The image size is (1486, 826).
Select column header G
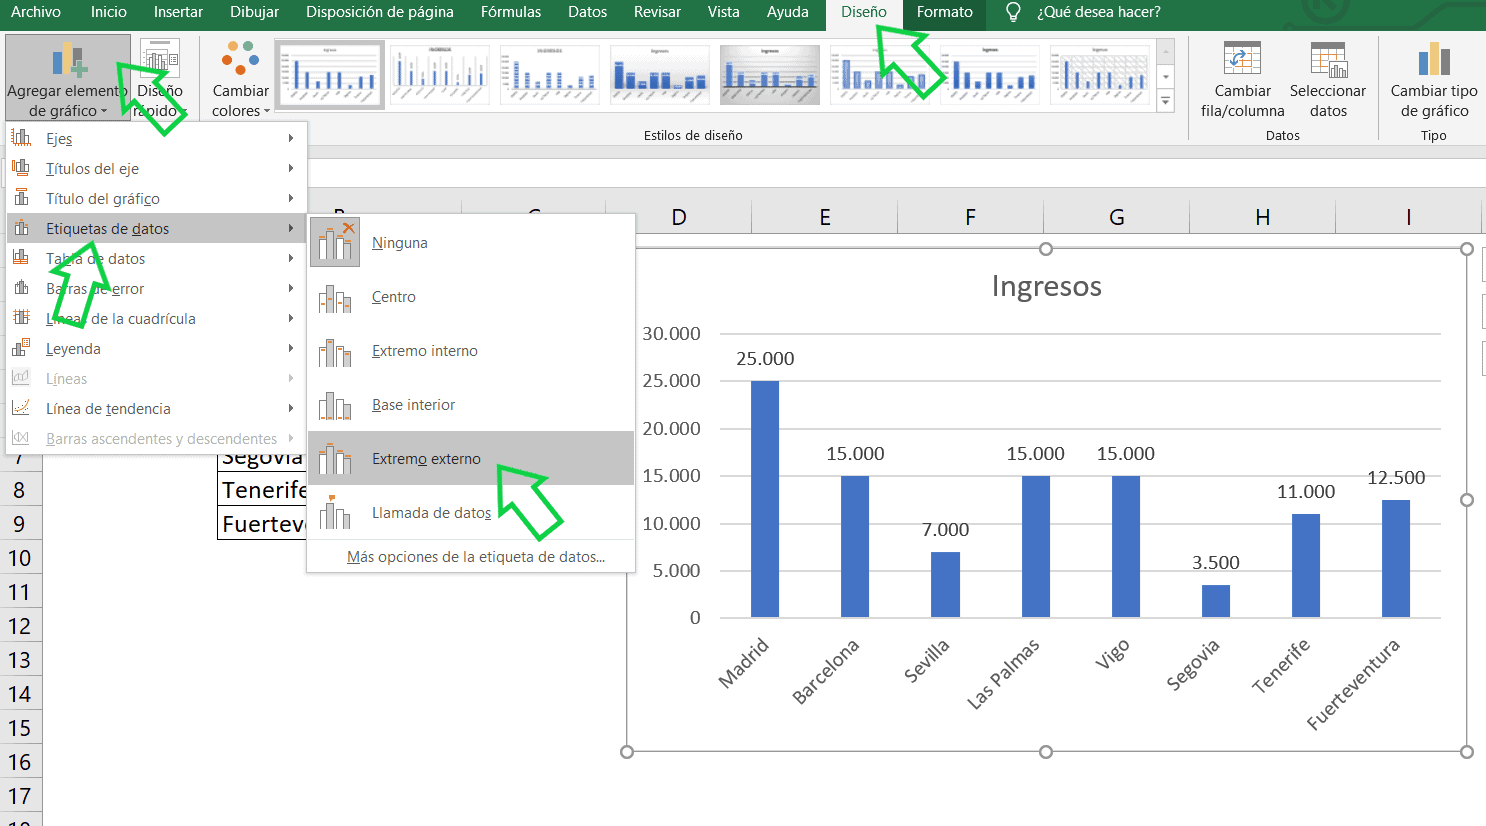(1116, 217)
